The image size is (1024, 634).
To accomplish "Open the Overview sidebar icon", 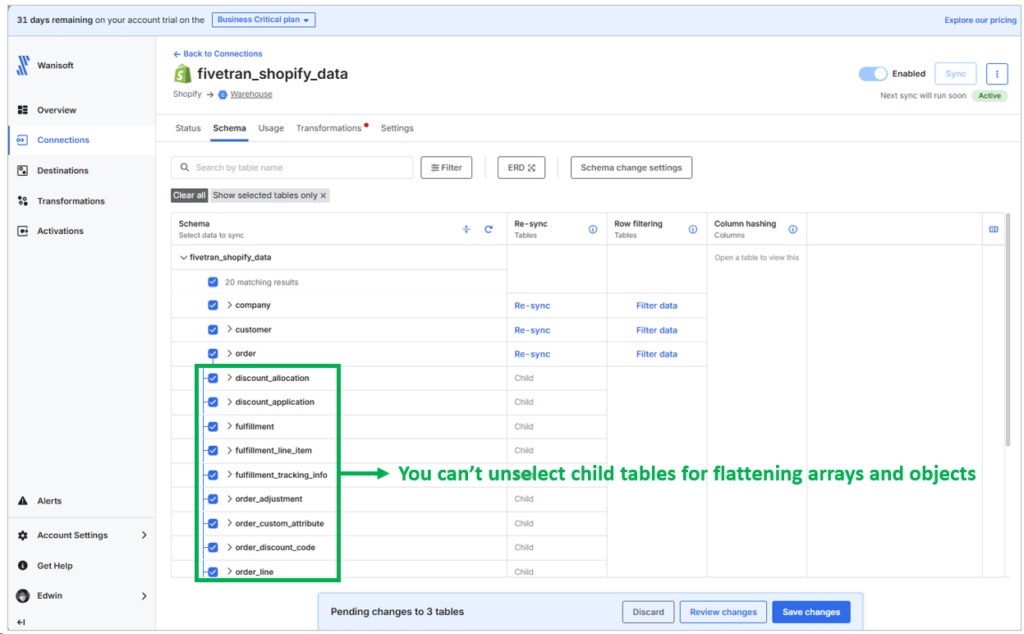I will click(x=23, y=110).
